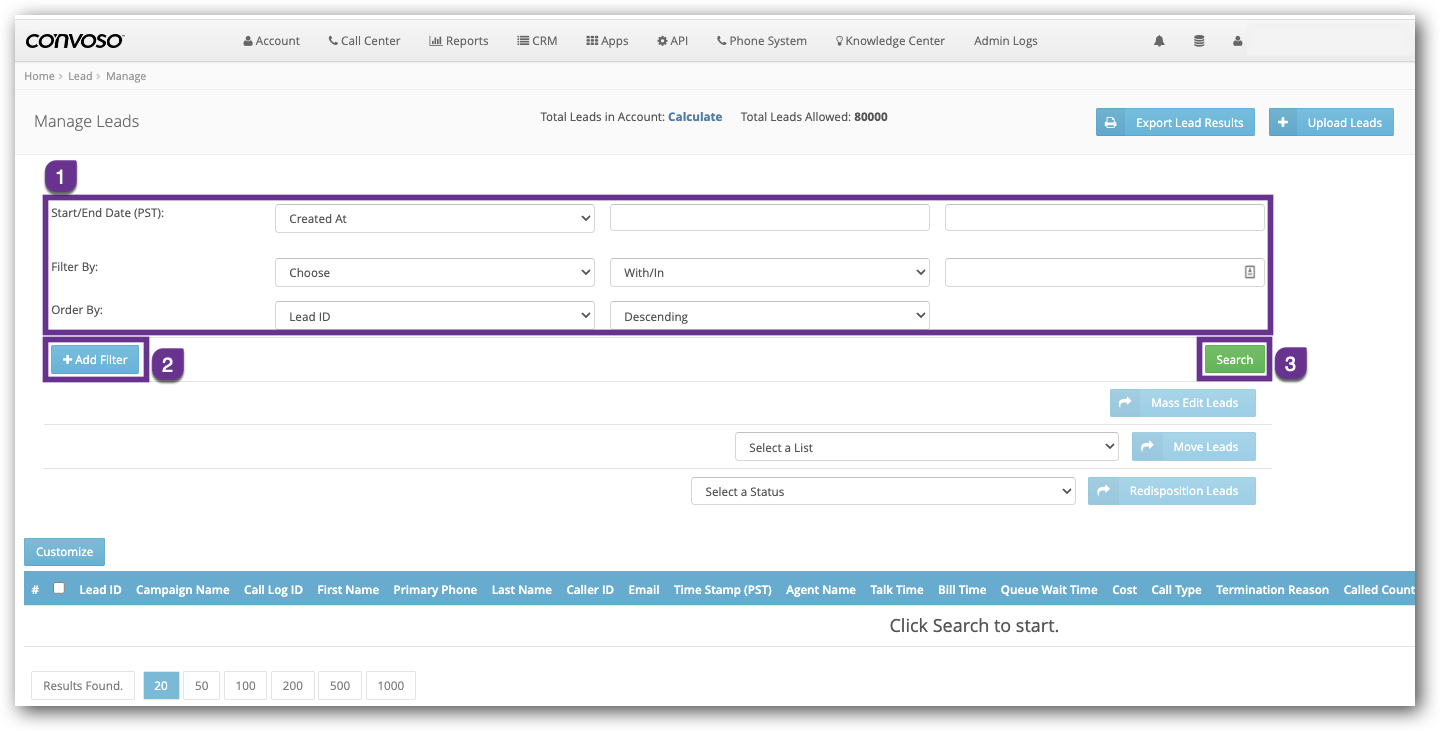The height and width of the screenshot is (731, 1440).
Task: Open the user profile icon
Action: click(1238, 41)
